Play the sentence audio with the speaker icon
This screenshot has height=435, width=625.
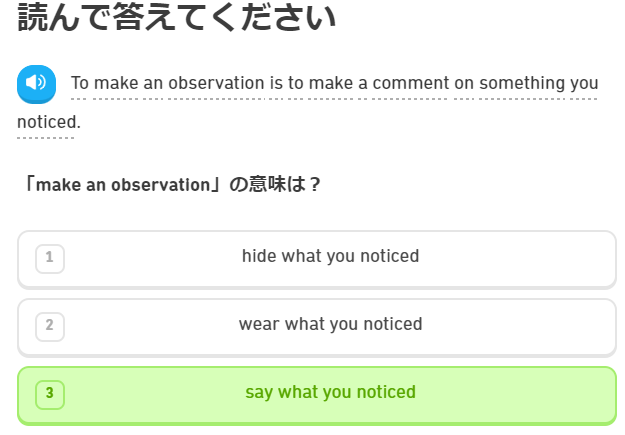pos(36,83)
